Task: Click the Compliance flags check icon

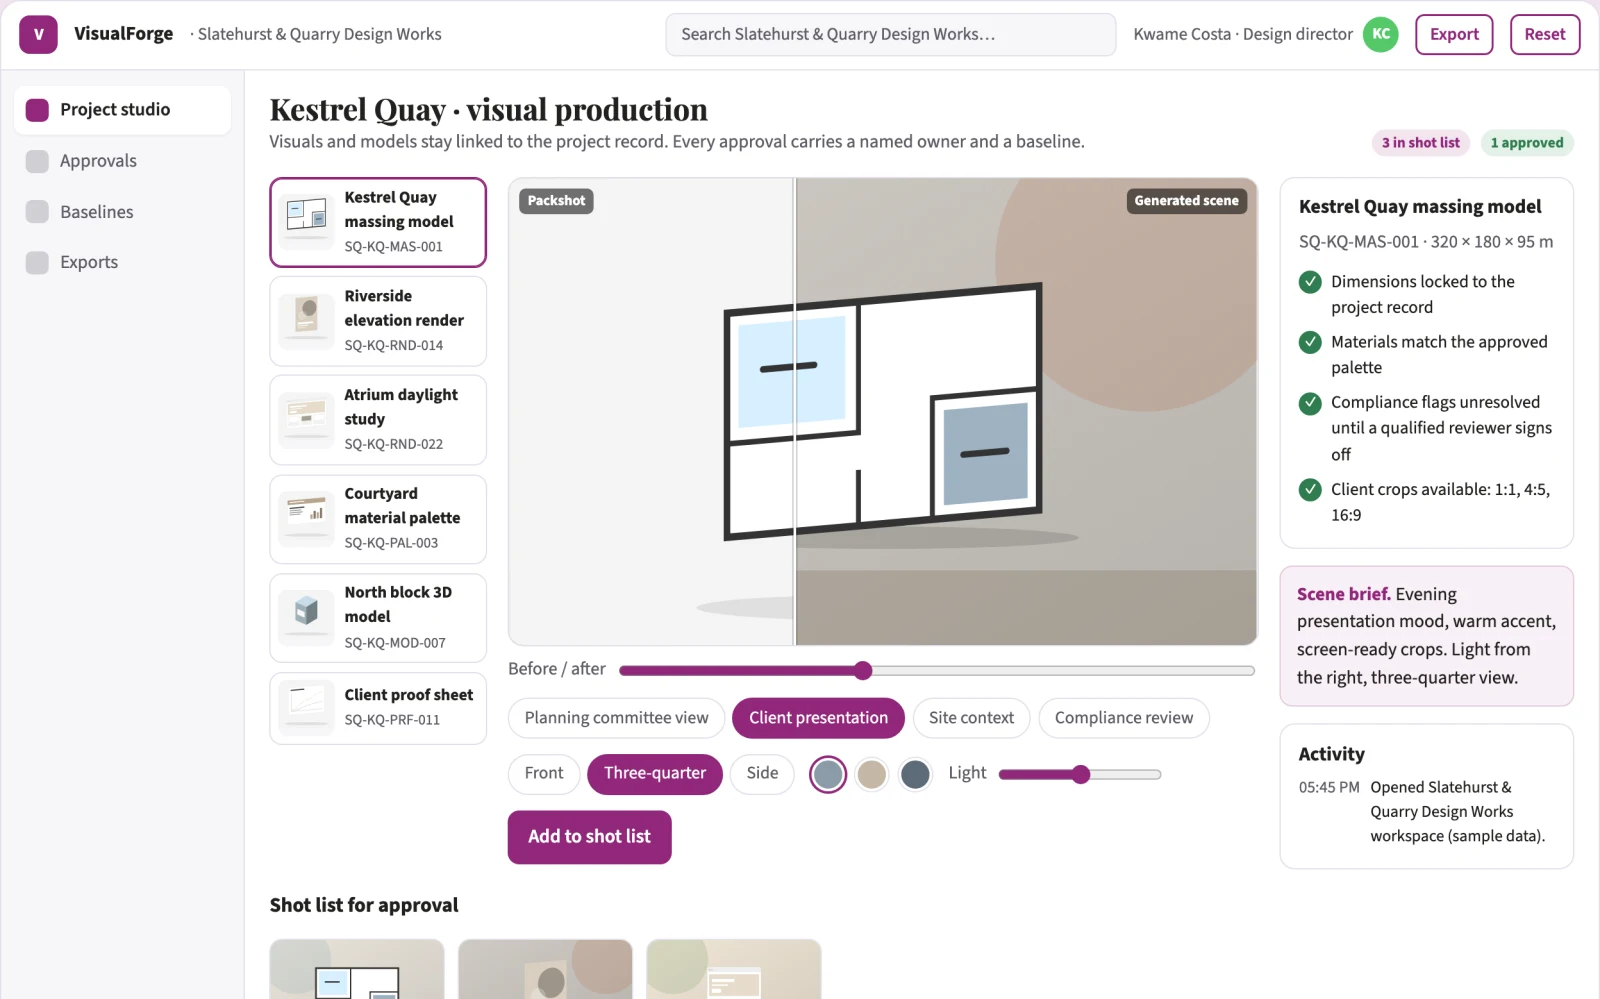Action: [1310, 403]
